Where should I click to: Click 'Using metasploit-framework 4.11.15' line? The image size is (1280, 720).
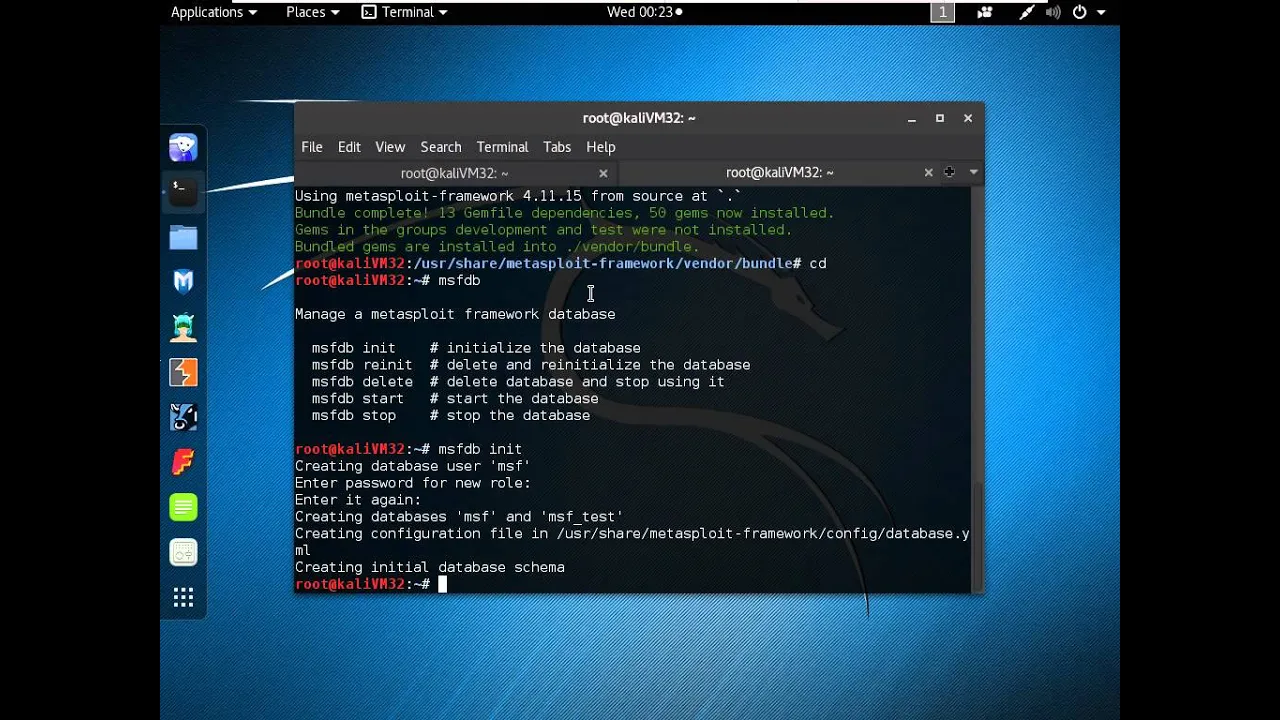tap(518, 196)
